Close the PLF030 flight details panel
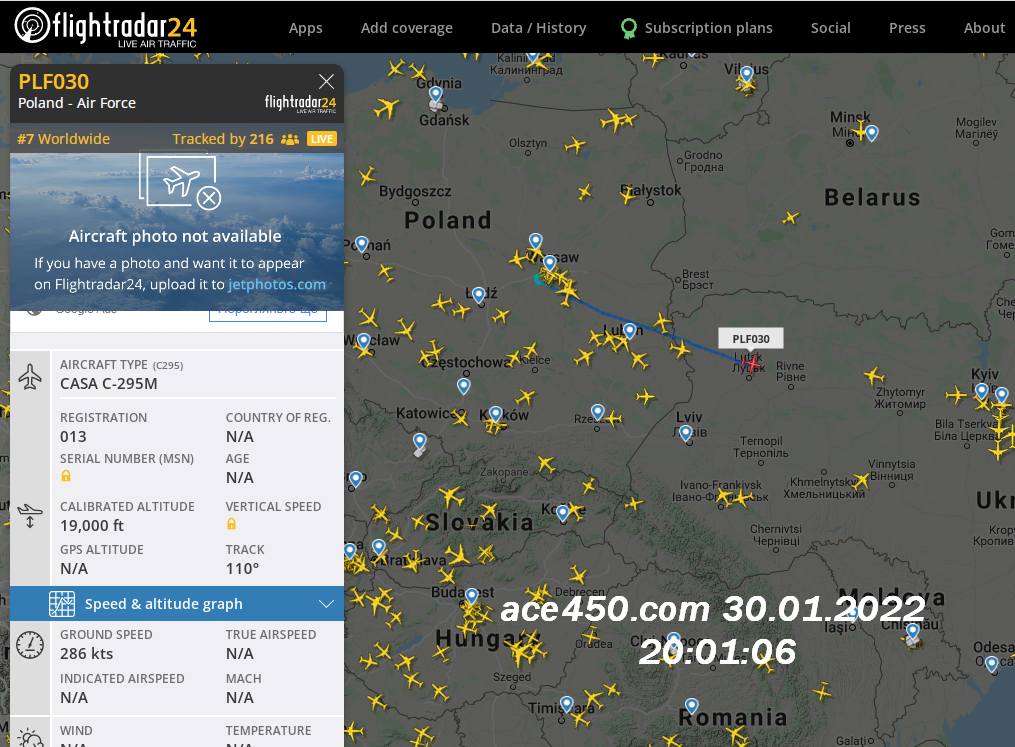 (x=326, y=82)
